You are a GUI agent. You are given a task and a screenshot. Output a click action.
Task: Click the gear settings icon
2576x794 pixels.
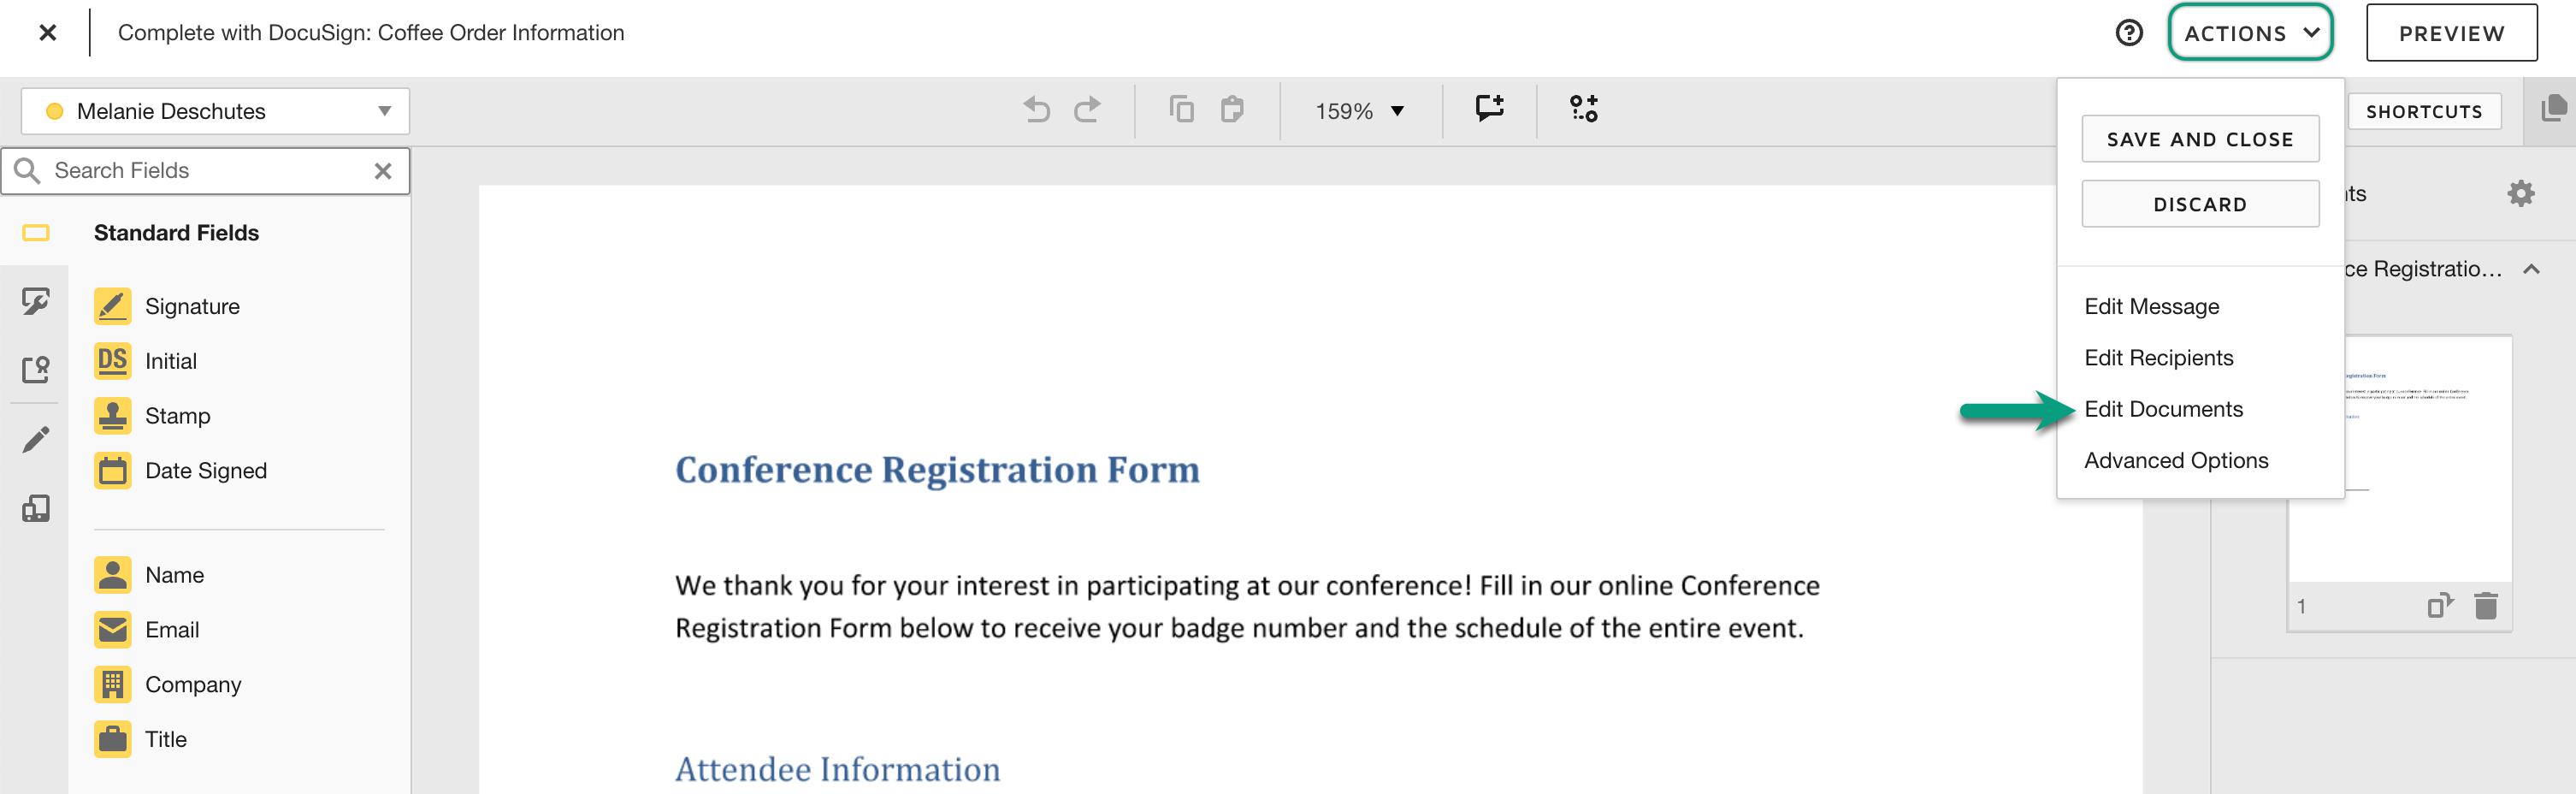(2520, 193)
